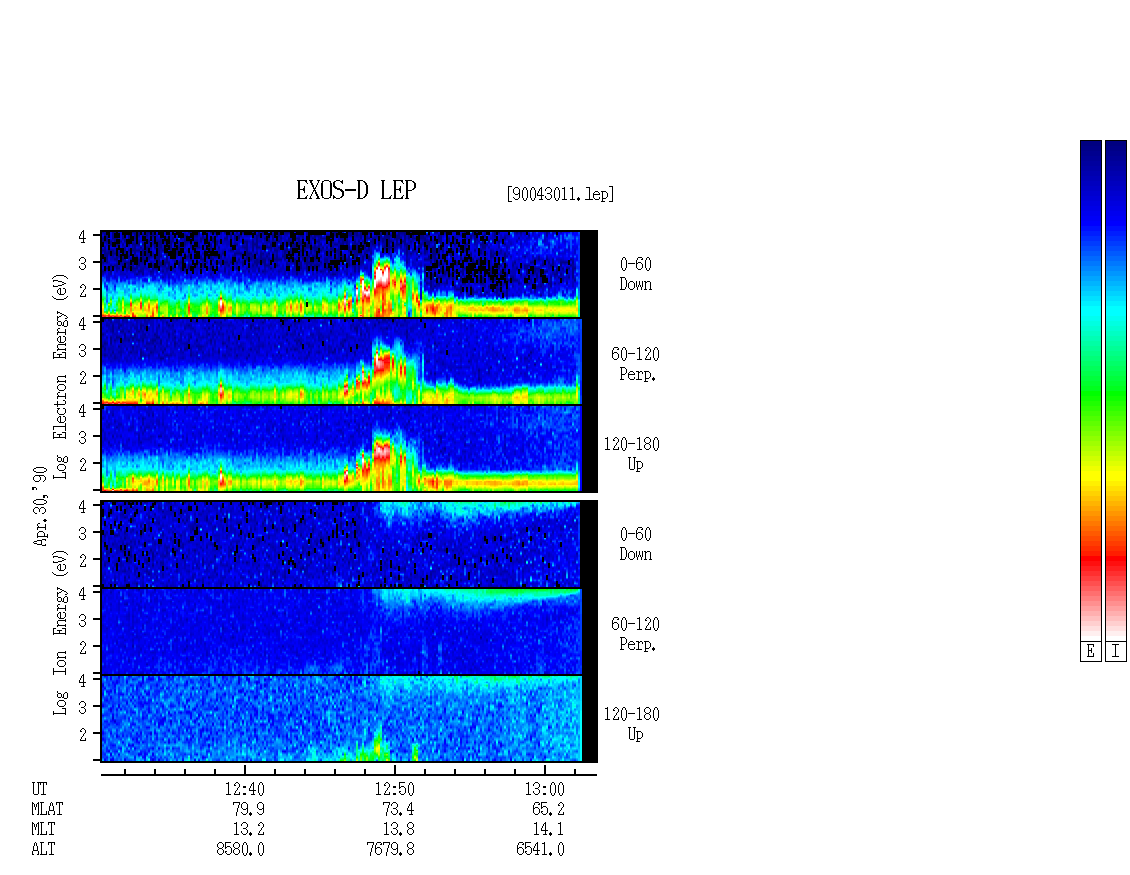Select the boxed E label under the color bar
Viewport: 1130px width, 875px height.
[x=1090, y=651]
